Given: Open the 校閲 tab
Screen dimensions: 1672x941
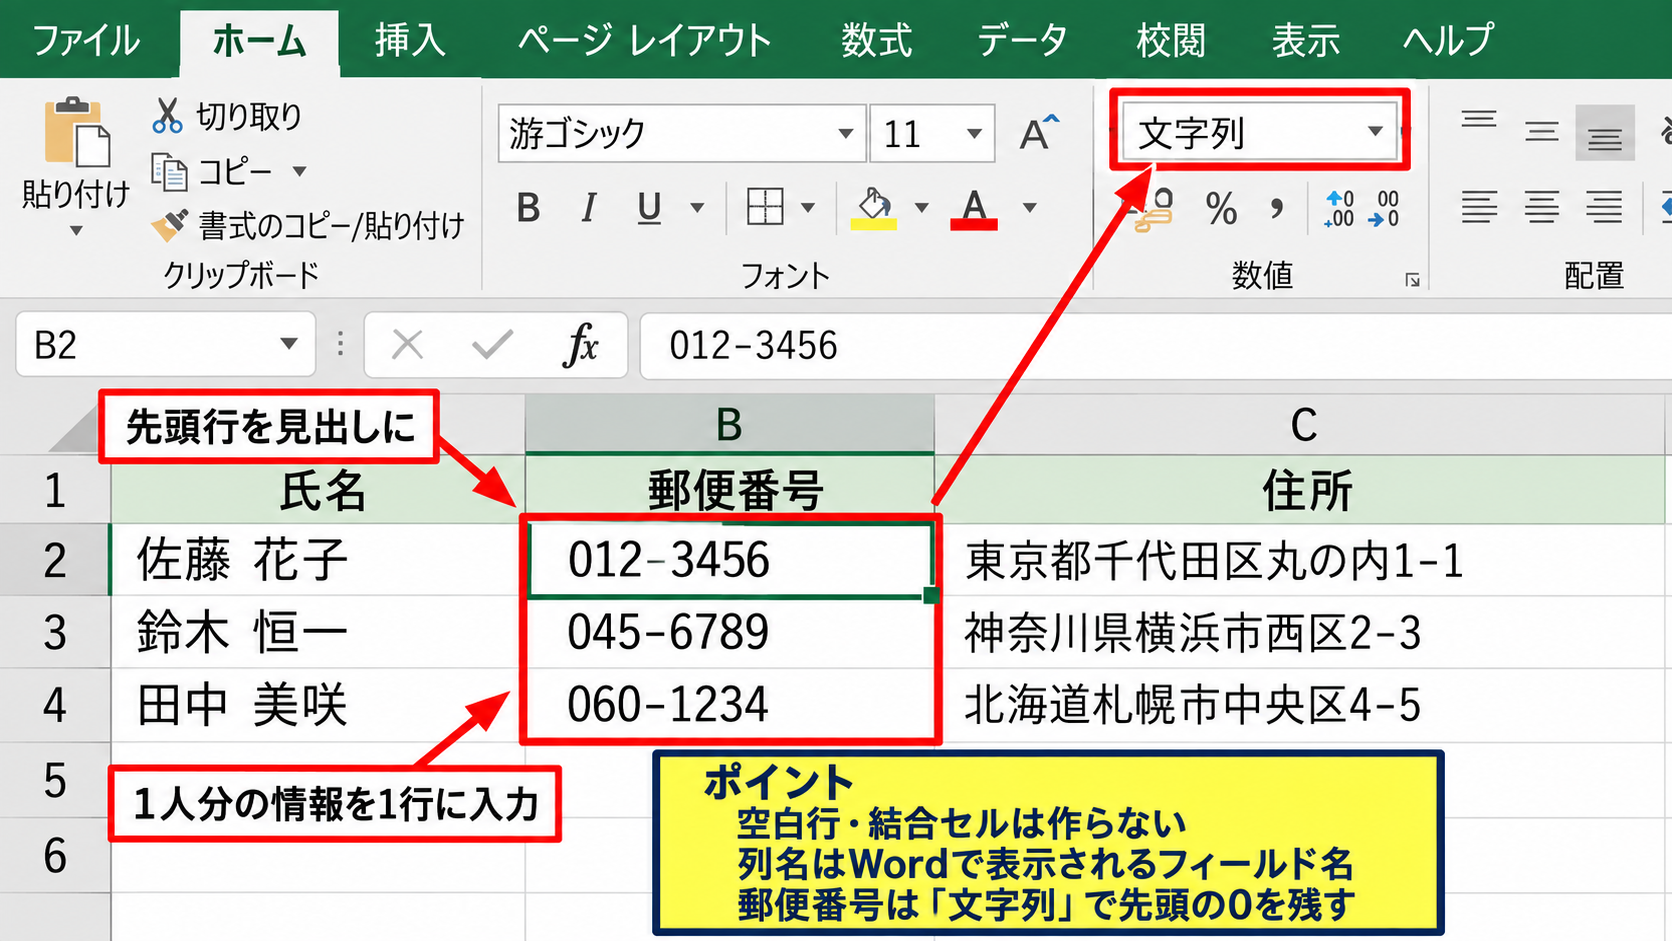Looking at the screenshot, I should (x=1170, y=41).
